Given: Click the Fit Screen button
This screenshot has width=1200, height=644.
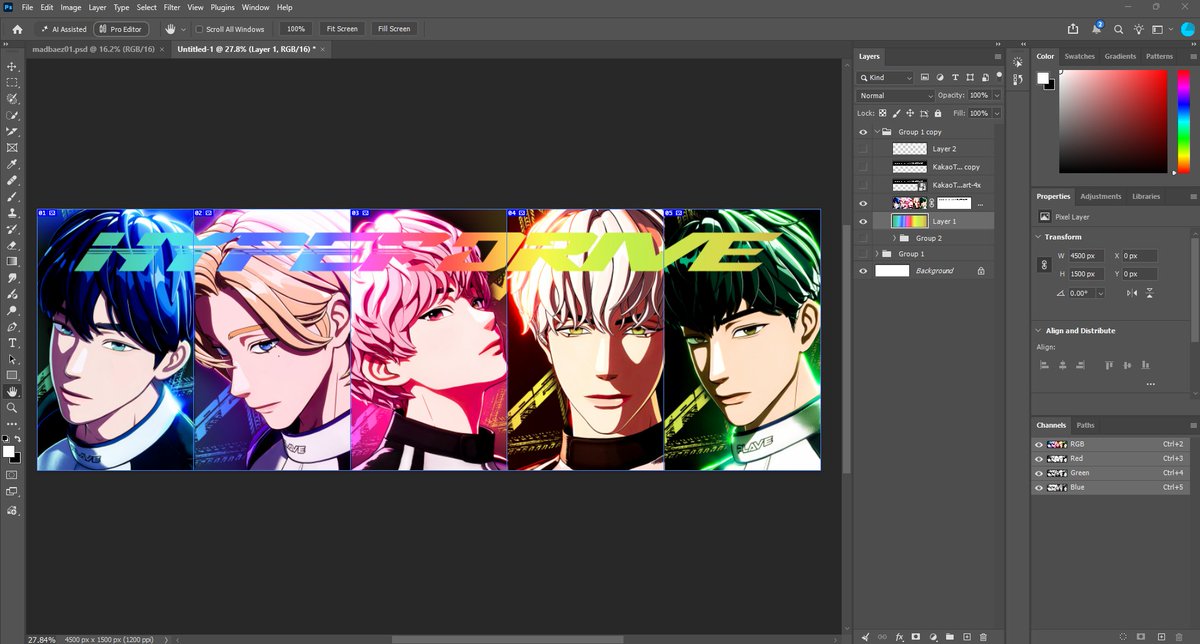Looking at the screenshot, I should click(341, 29).
